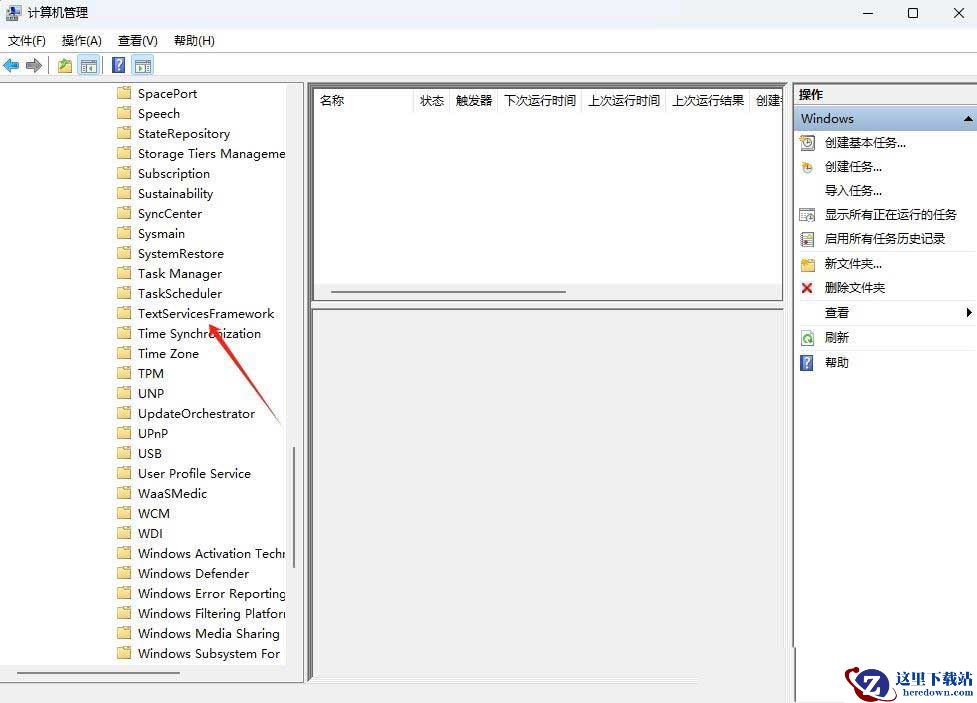
Task: Select the UPnP folder
Action: tap(153, 433)
